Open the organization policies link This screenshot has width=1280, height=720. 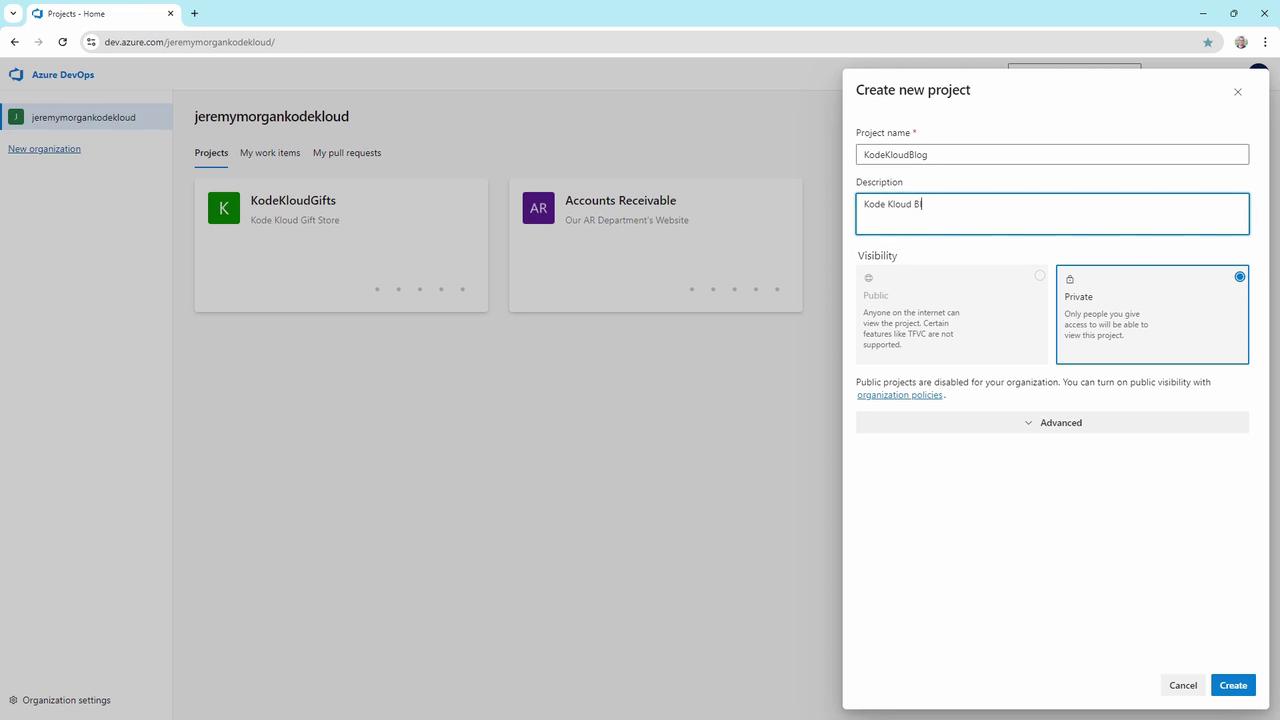[x=900, y=395]
